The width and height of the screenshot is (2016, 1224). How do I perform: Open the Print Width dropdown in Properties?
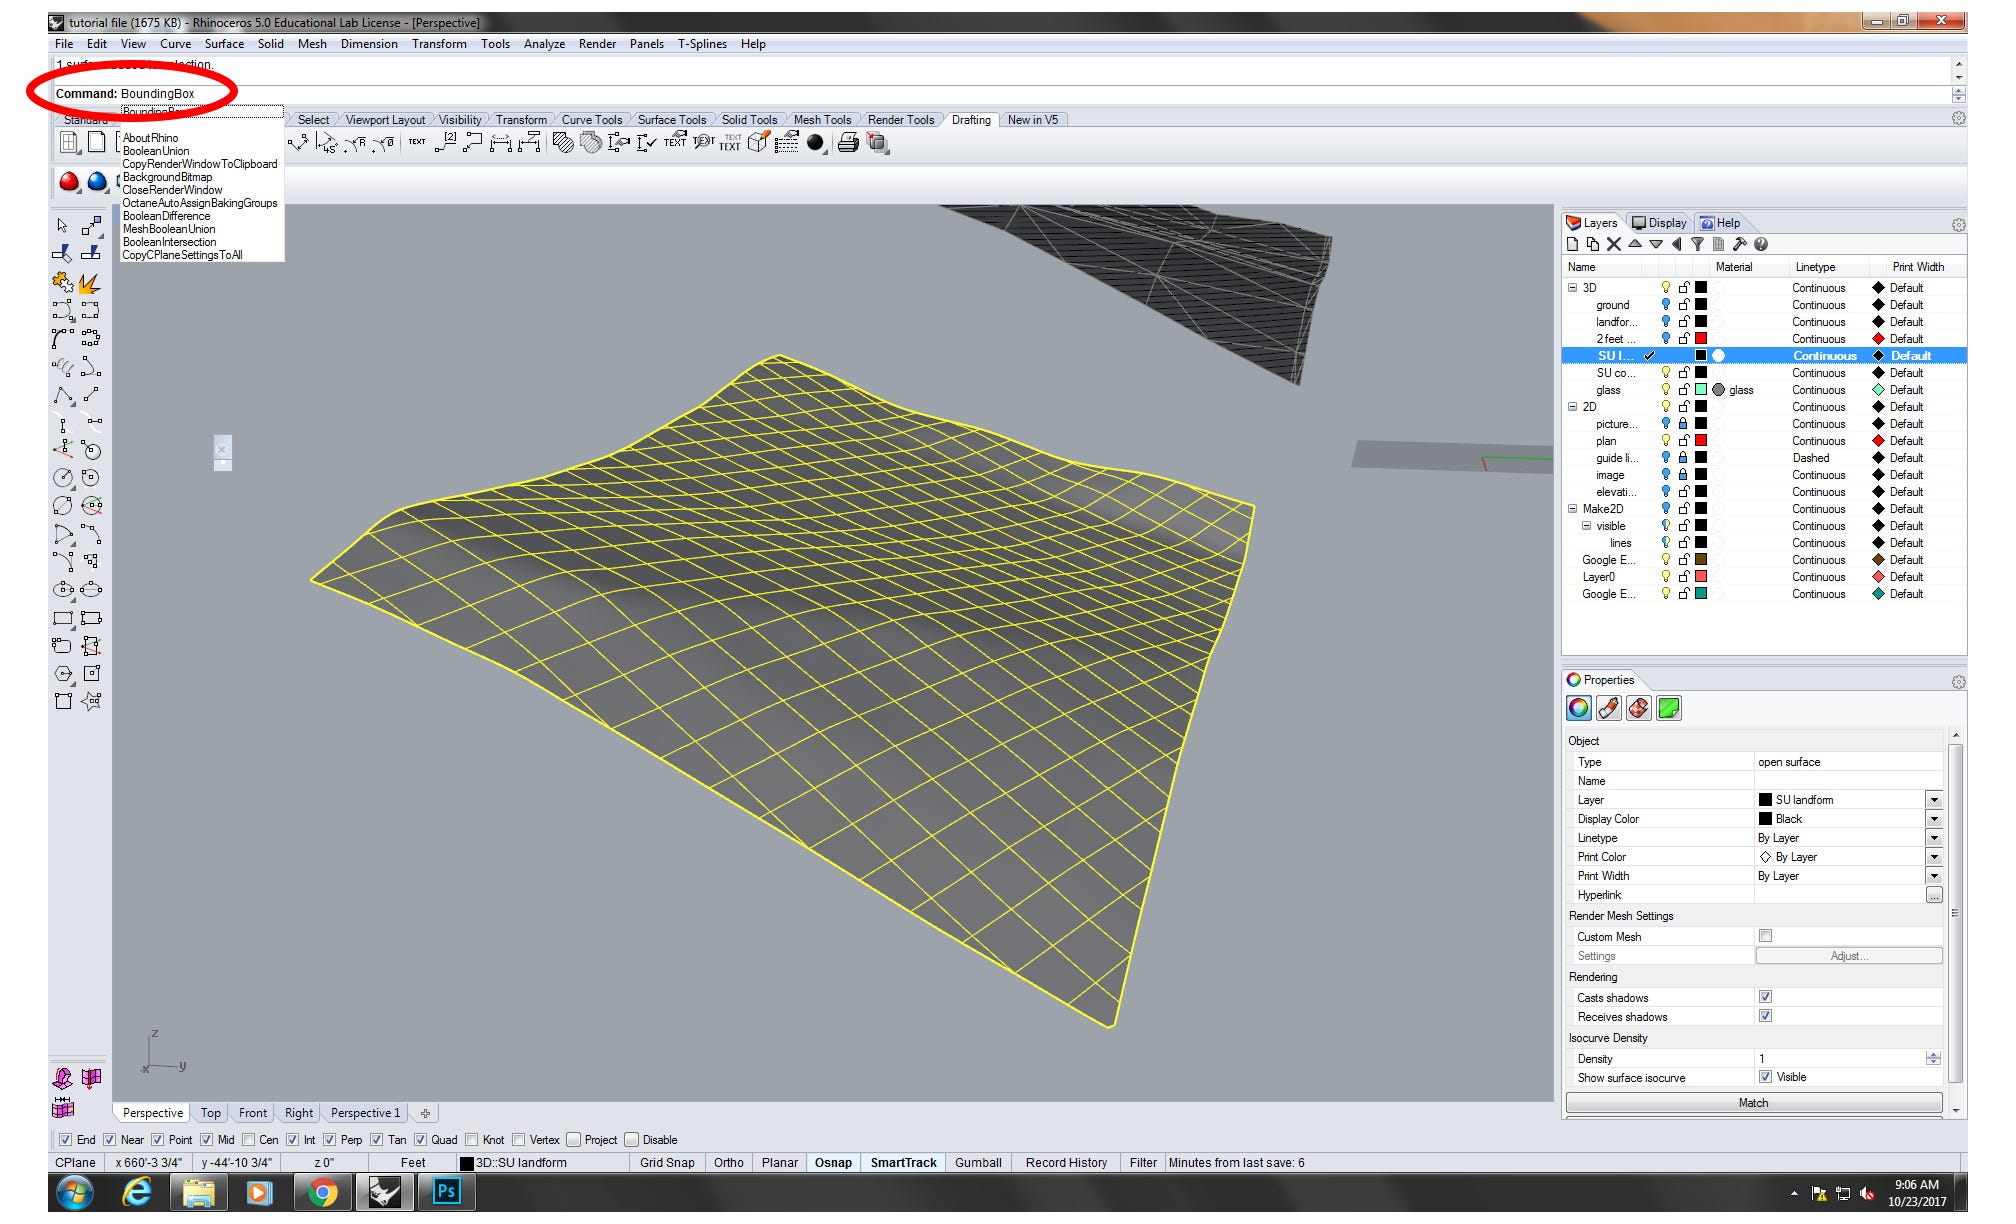[x=1934, y=876]
